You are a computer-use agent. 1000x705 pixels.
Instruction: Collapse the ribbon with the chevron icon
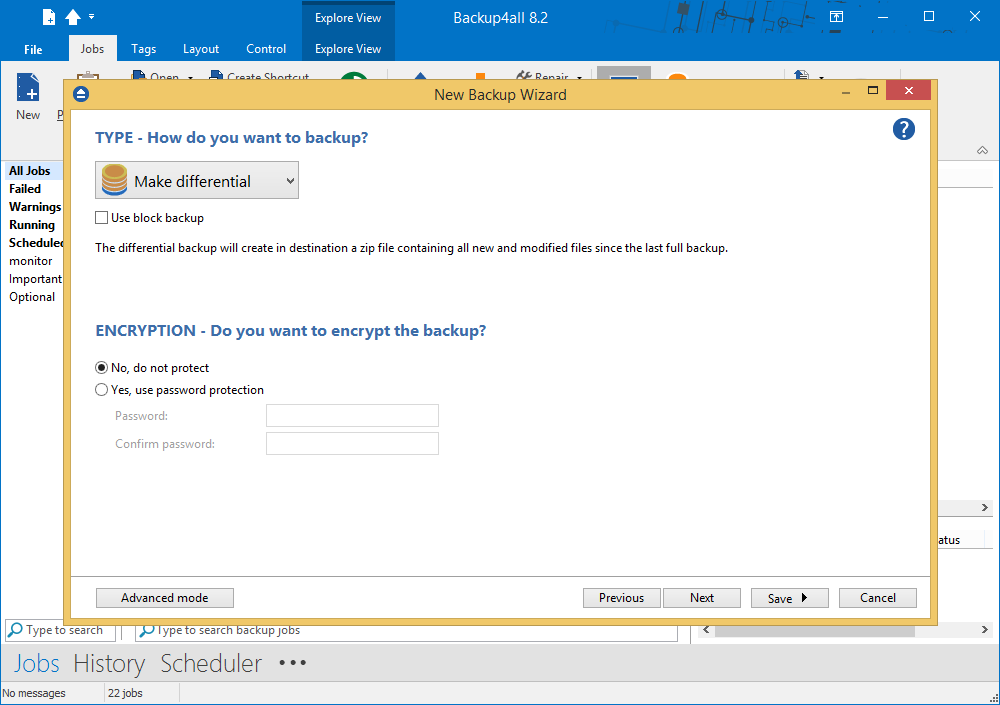pos(982,150)
